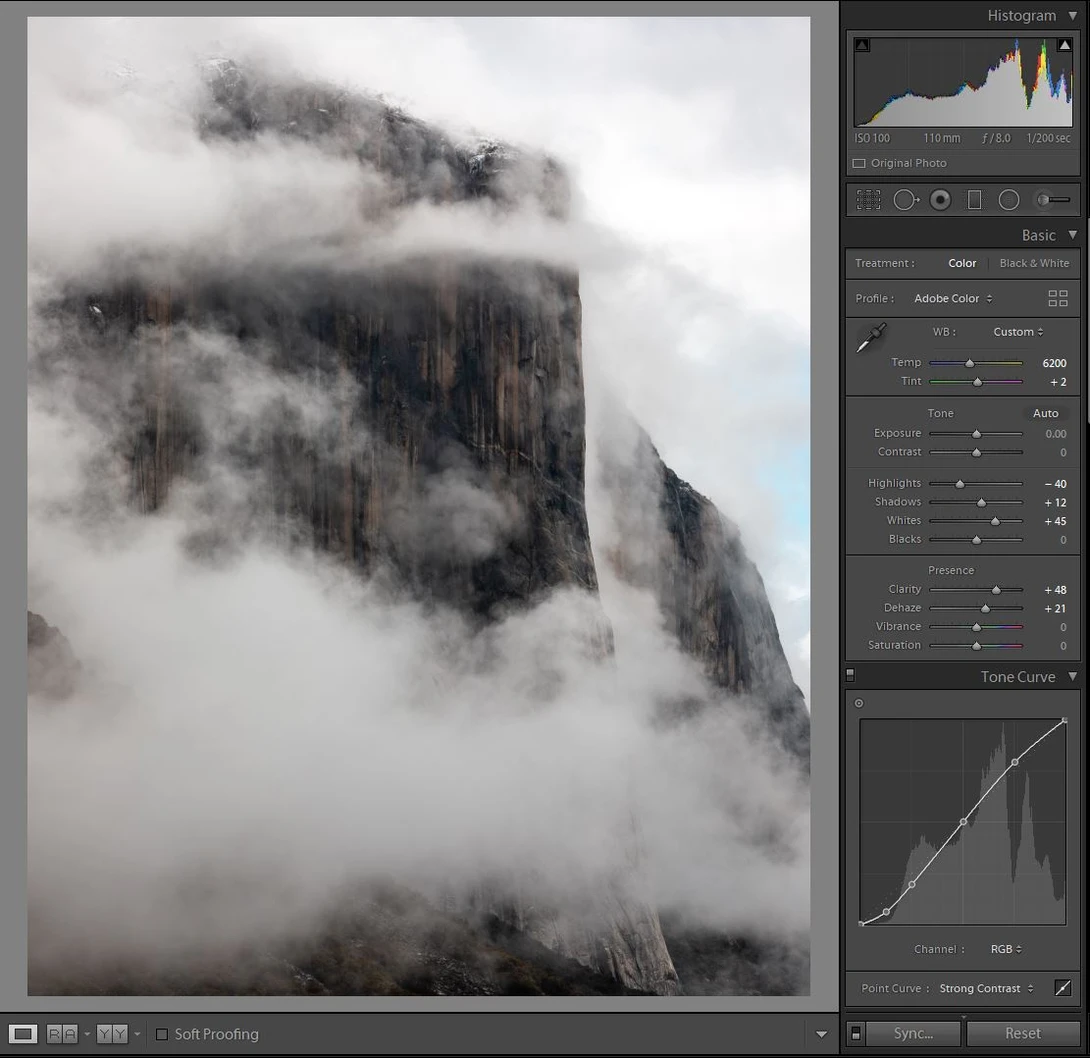Select the Spot Removal tool
This screenshot has width=1090, height=1058.
906,200
